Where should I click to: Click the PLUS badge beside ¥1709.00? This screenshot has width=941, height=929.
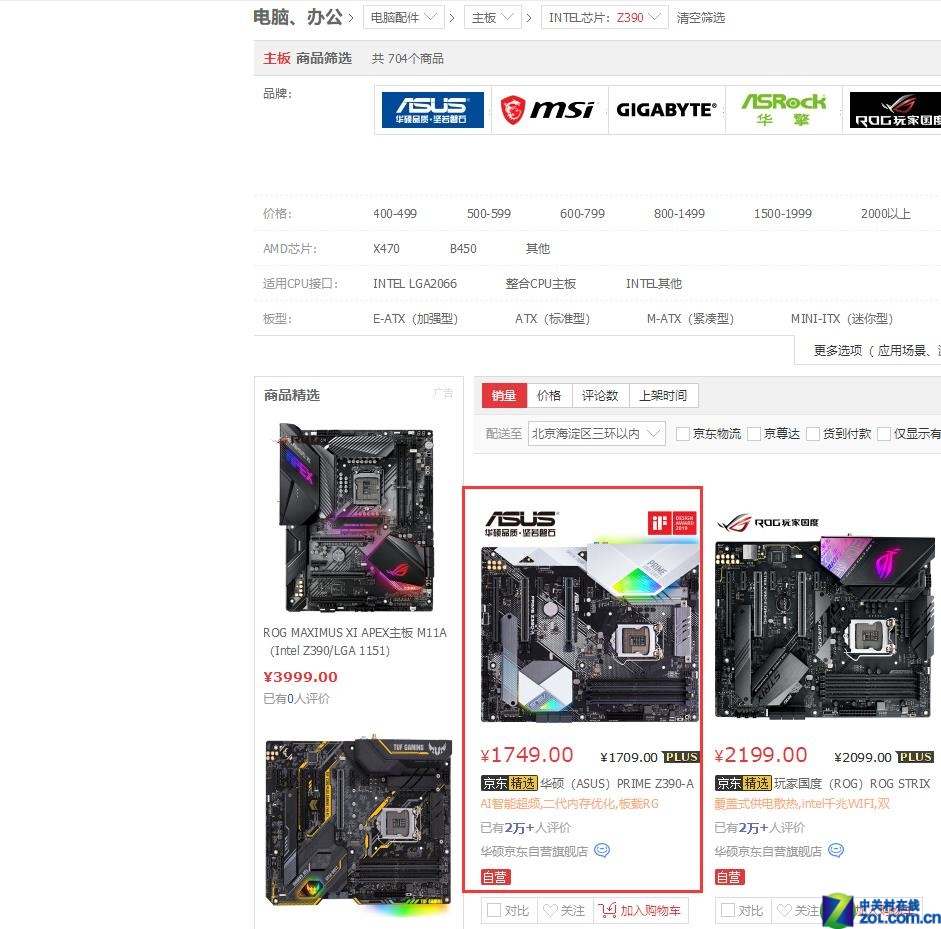[681, 757]
